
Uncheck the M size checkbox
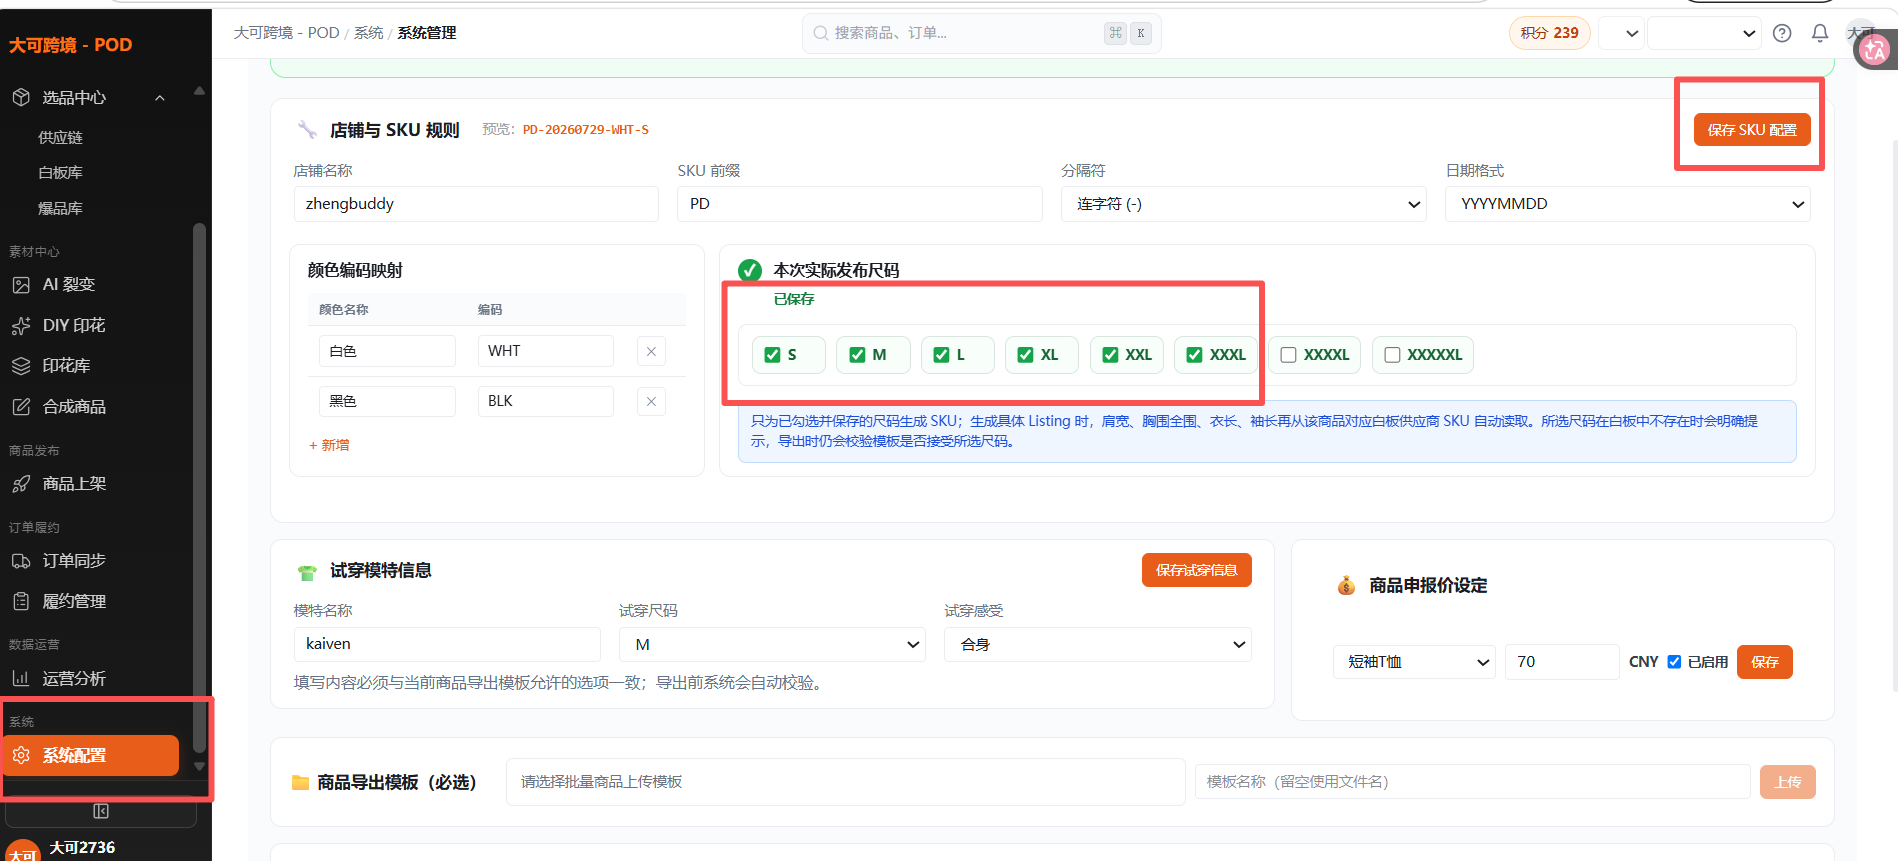(x=857, y=355)
